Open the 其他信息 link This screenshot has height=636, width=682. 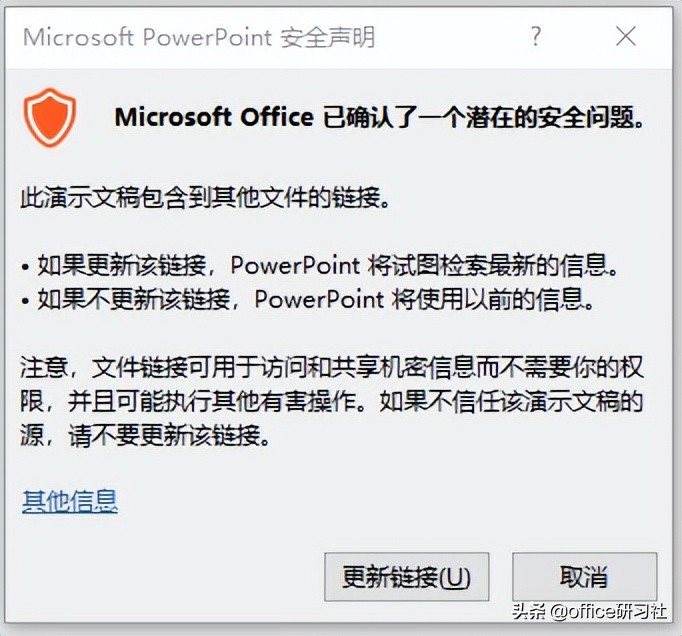click(x=70, y=501)
